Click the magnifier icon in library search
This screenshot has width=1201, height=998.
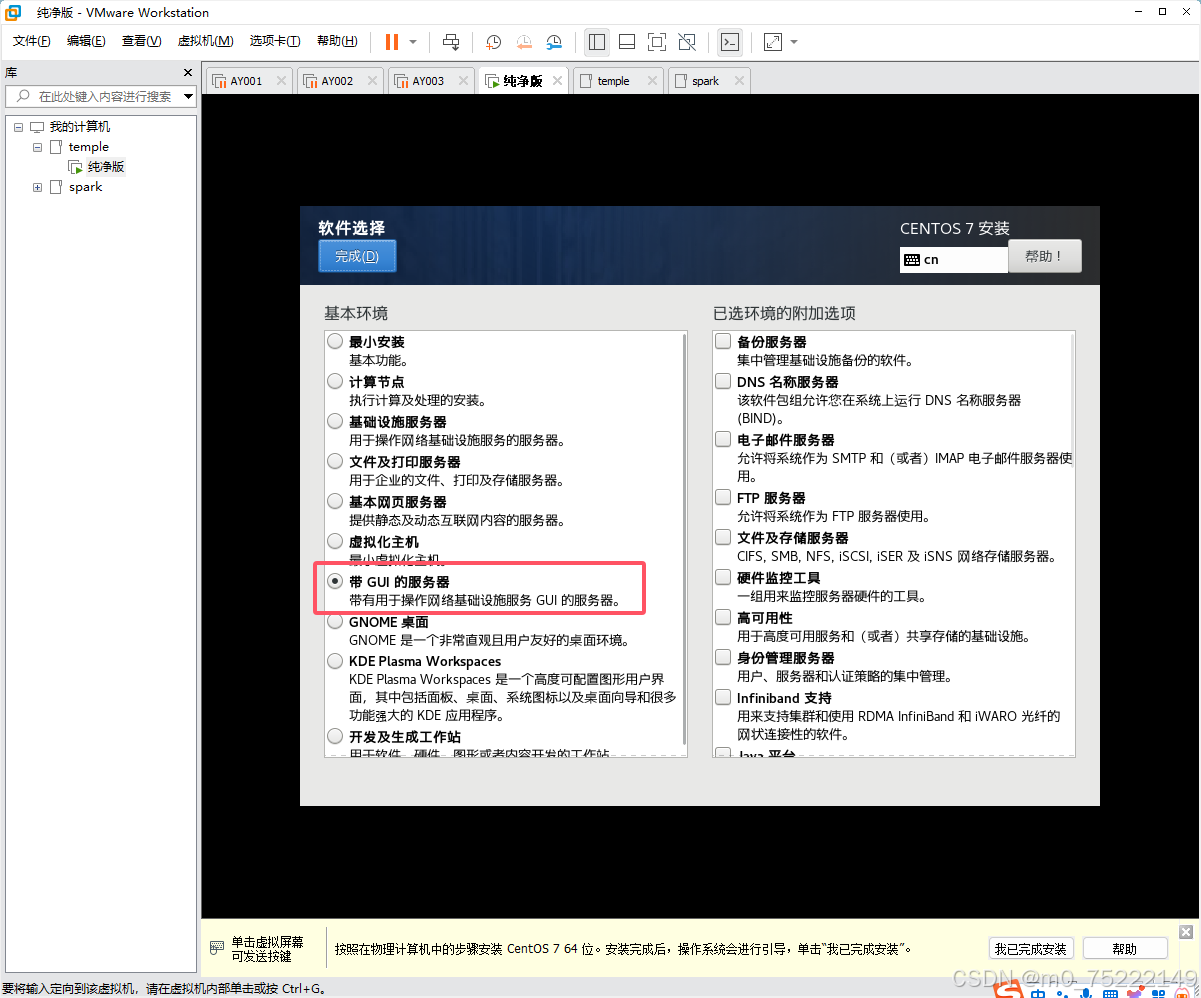tap(22, 96)
